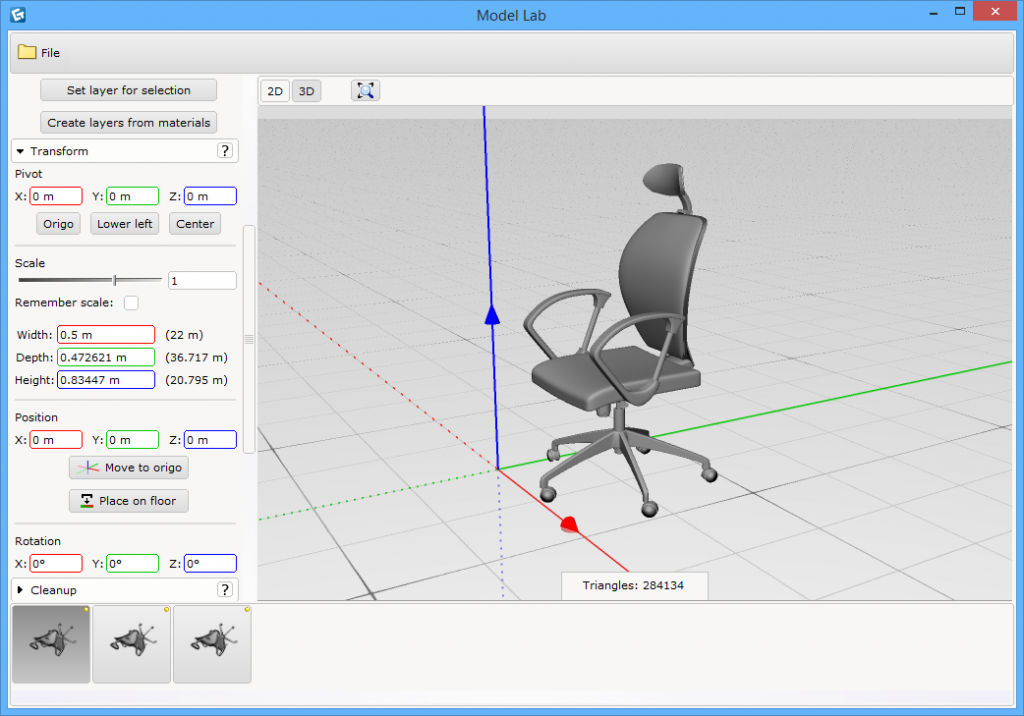The width and height of the screenshot is (1024, 716).
Task: Enable the Remember scale checkbox
Action: [131, 303]
